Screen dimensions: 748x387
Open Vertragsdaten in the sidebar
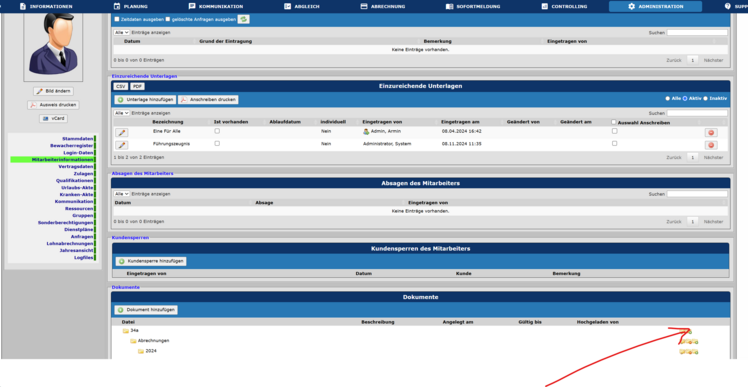pyautogui.click(x=76, y=167)
